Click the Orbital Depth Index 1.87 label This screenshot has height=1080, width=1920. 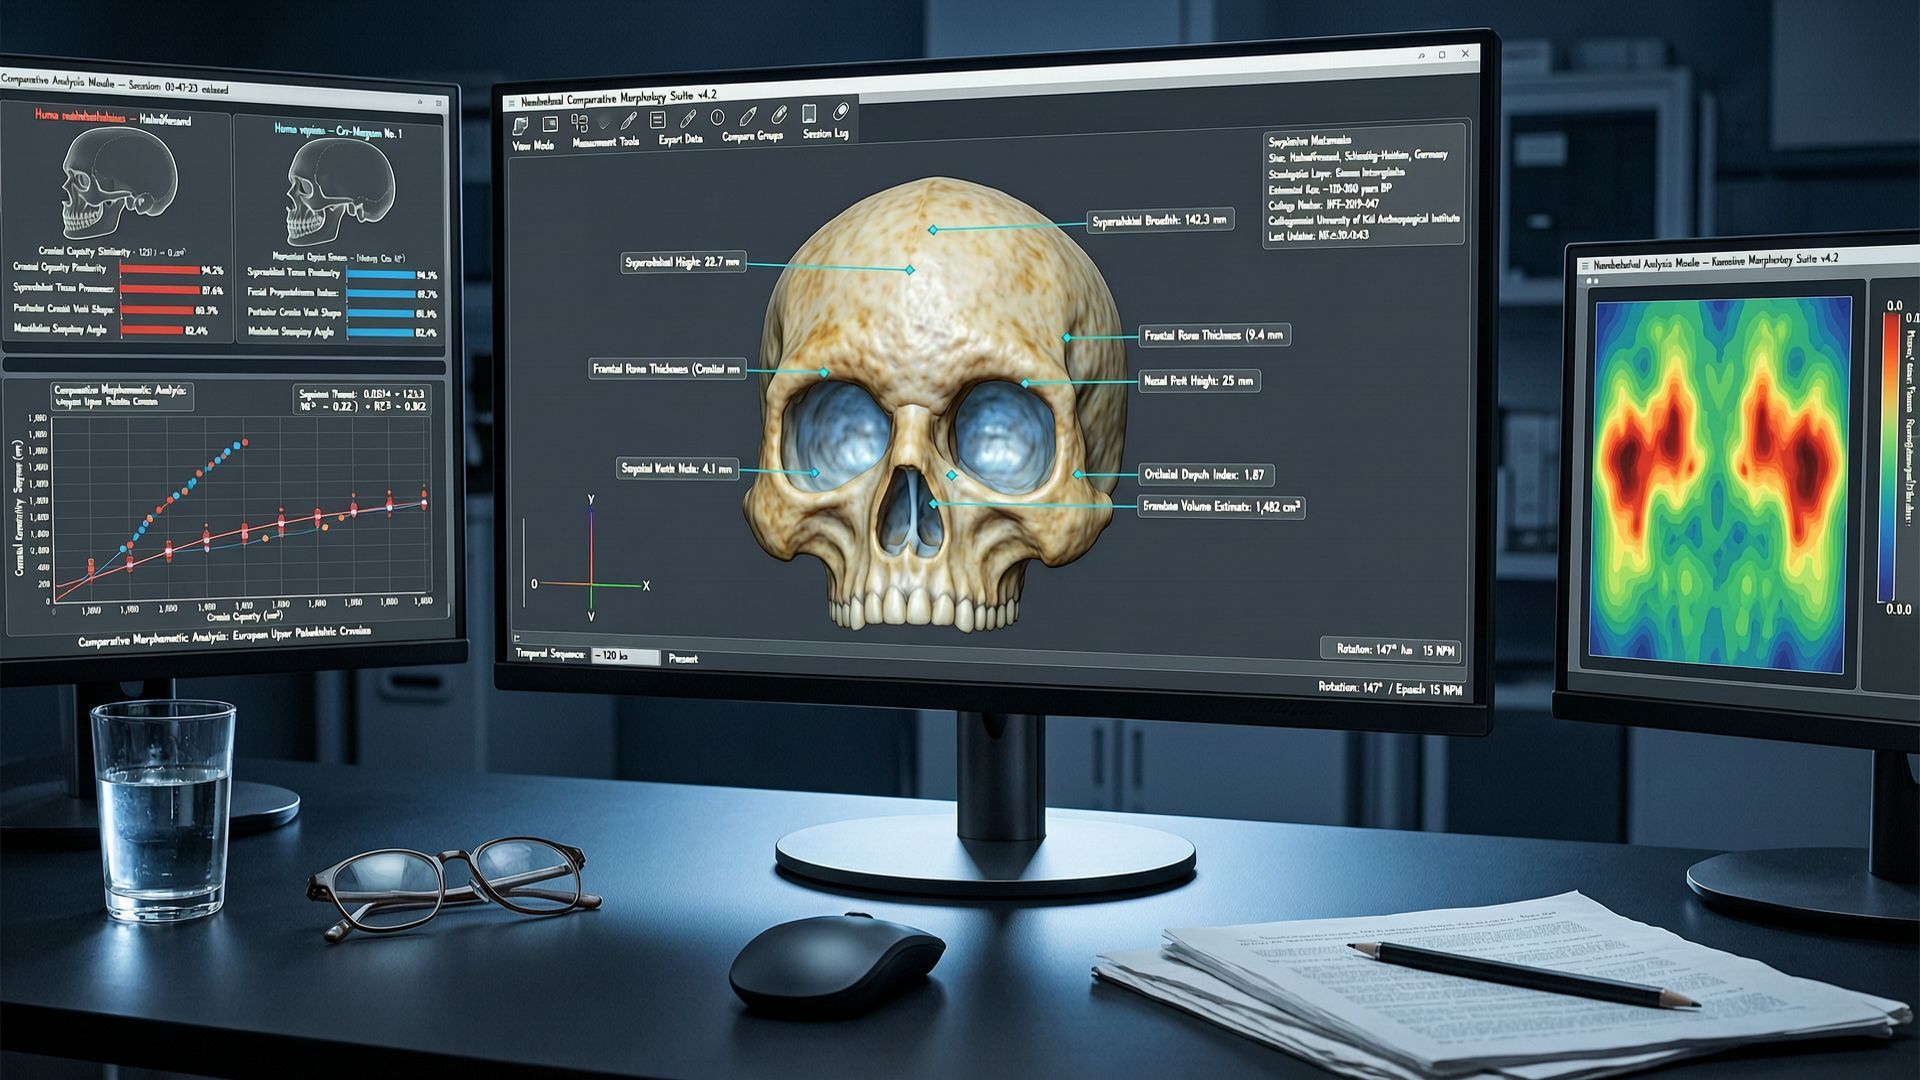tap(1206, 475)
